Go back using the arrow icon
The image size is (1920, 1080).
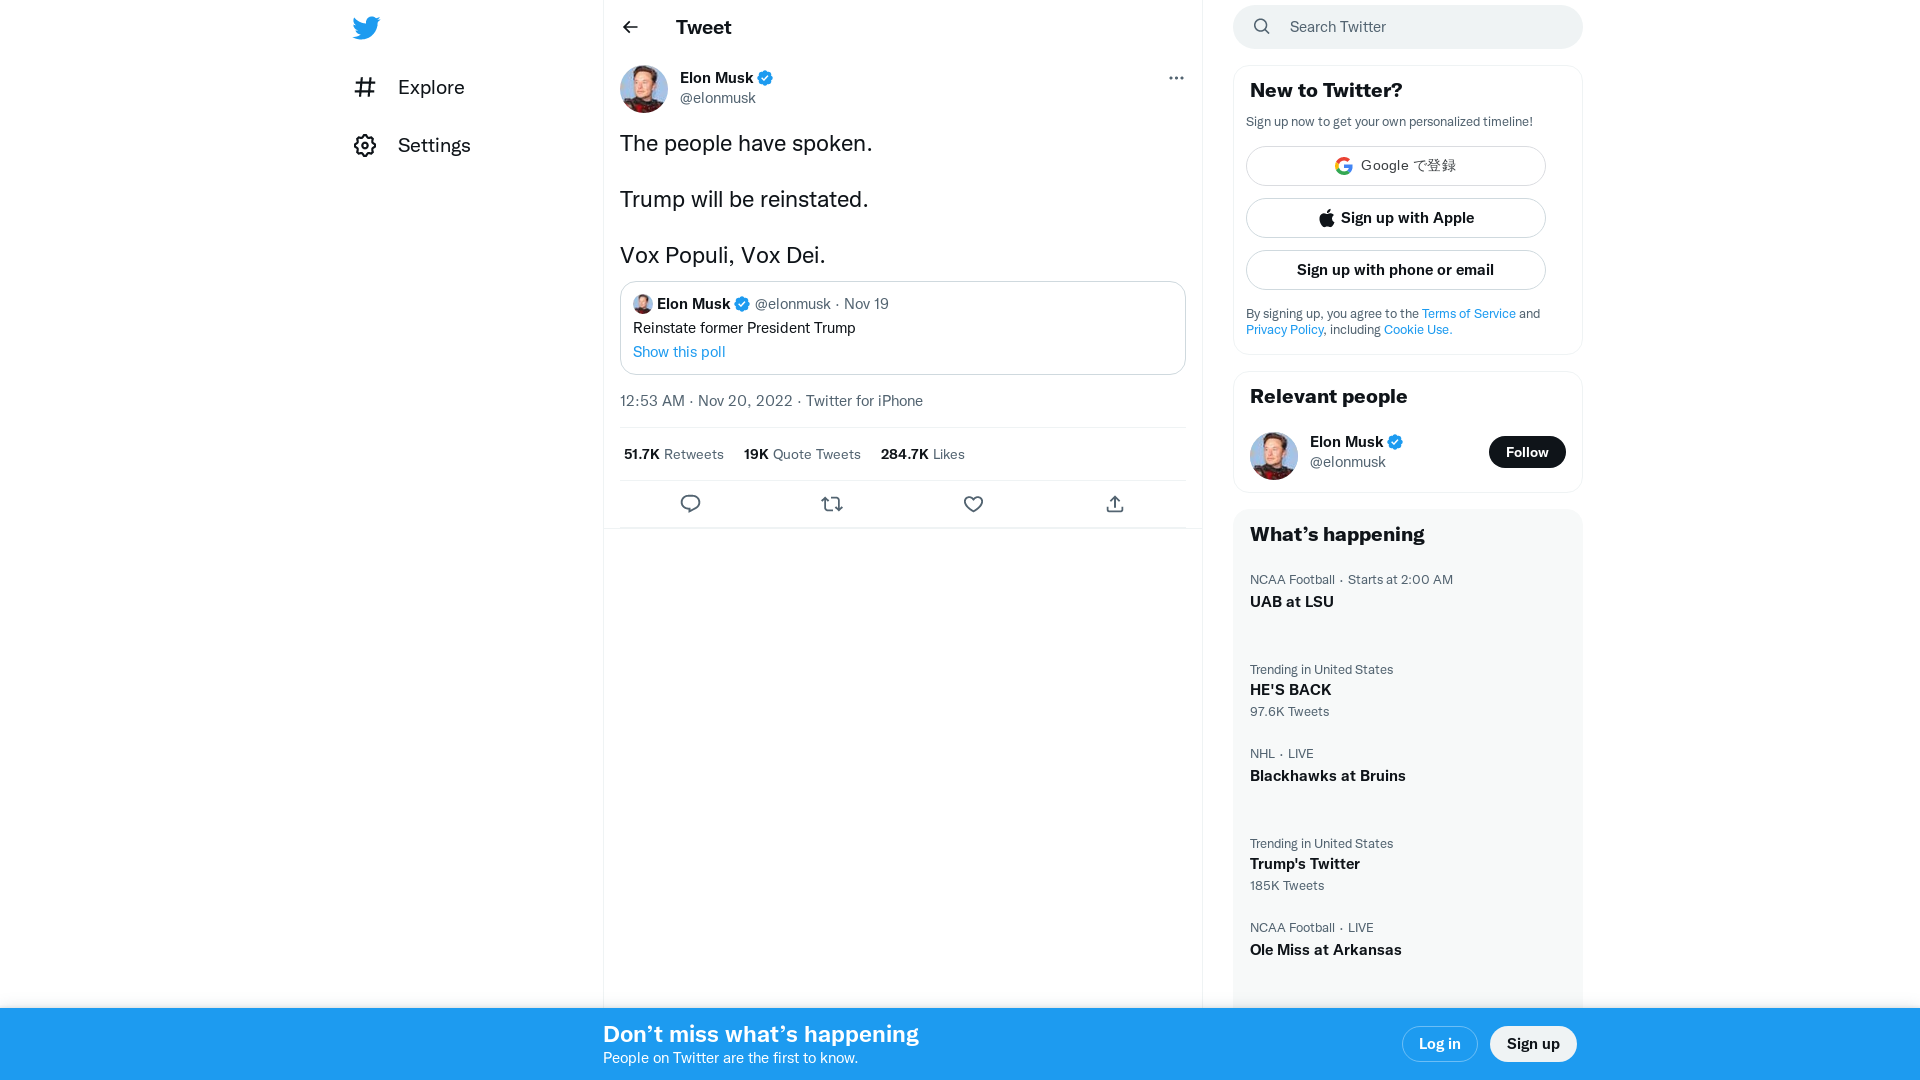pos(630,27)
